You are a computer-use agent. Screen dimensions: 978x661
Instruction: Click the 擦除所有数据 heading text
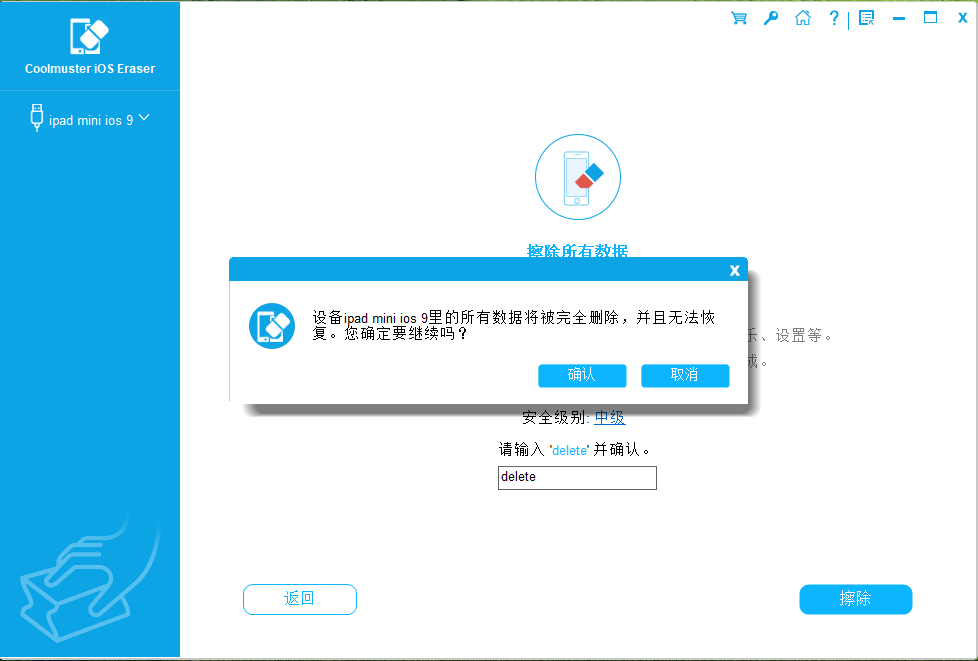(x=578, y=251)
